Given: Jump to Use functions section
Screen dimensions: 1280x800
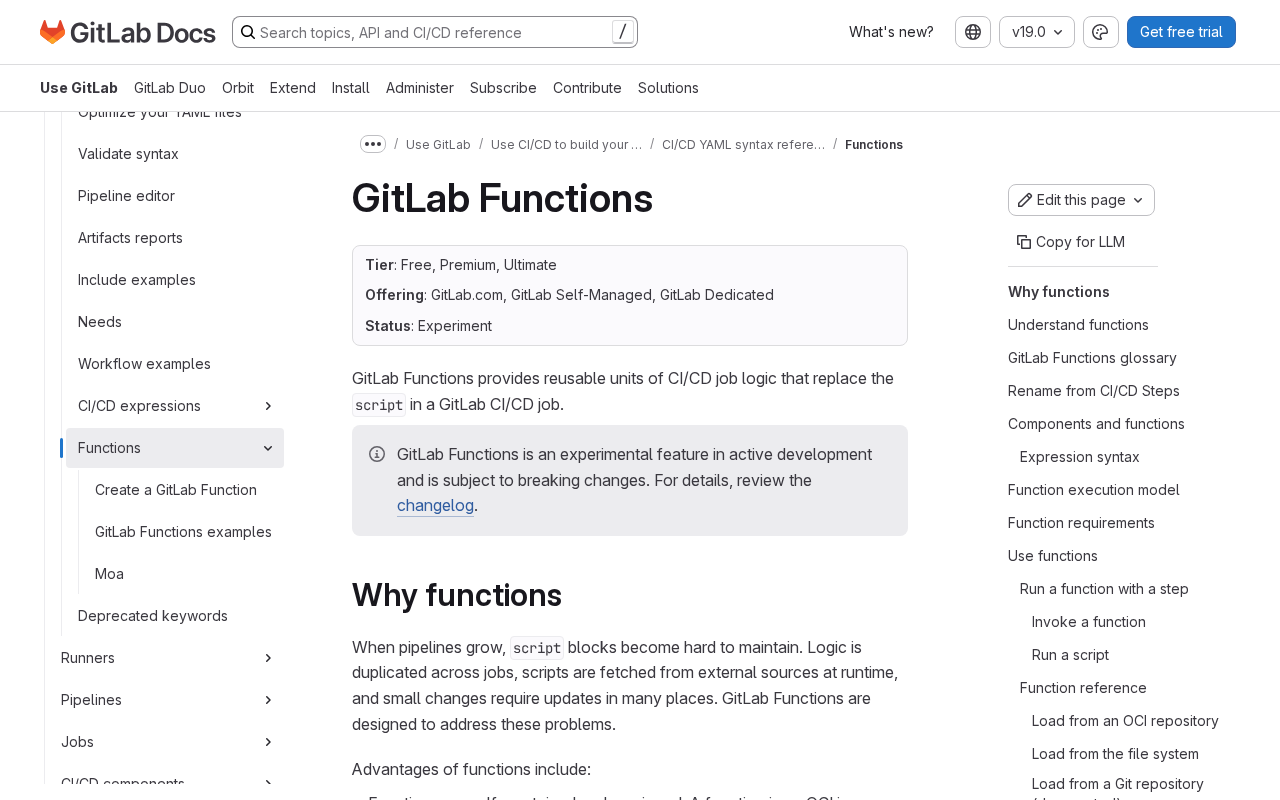Looking at the screenshot, I should click(x=1053, y=556).
